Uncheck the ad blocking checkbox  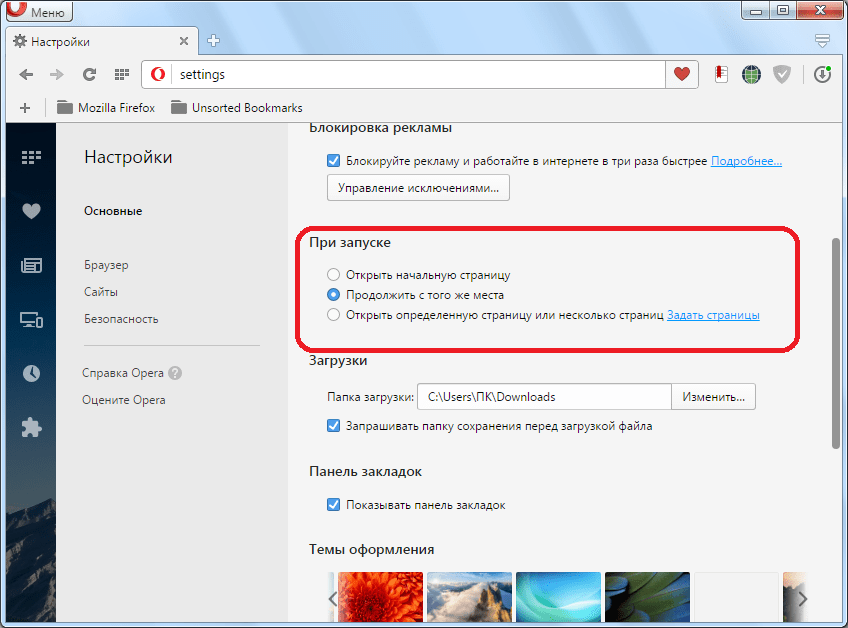tap(334, 160)
